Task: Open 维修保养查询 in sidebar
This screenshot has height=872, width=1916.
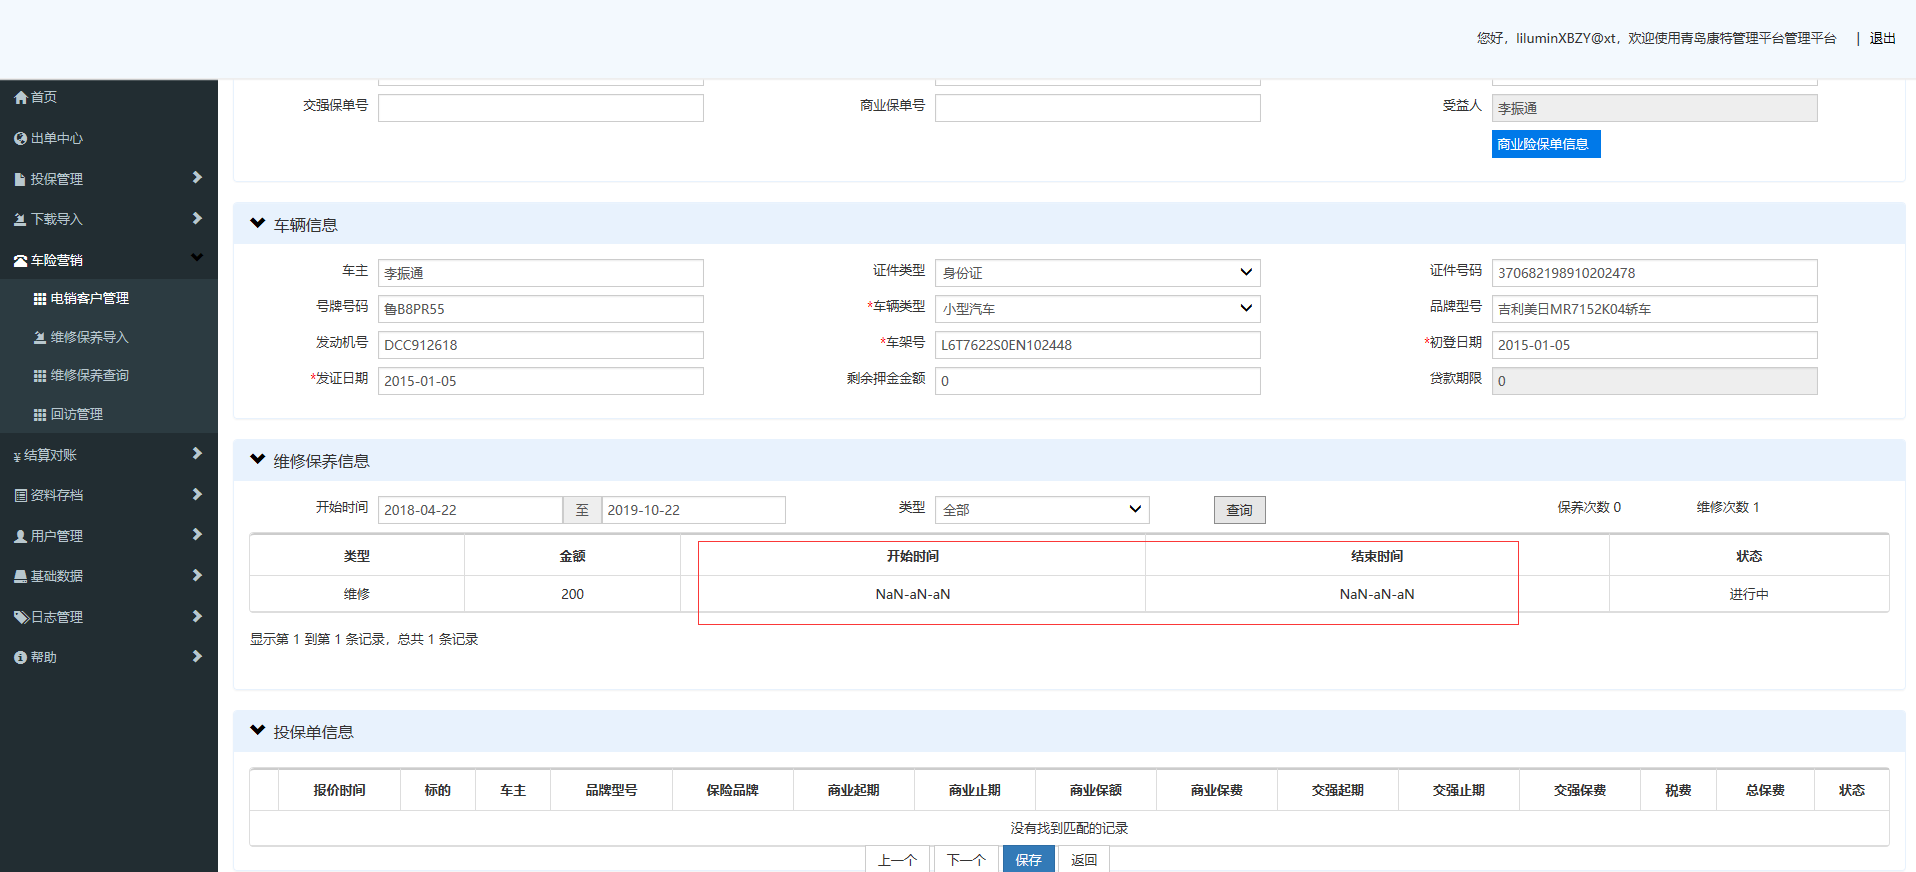Action: [x=89, y=376]
